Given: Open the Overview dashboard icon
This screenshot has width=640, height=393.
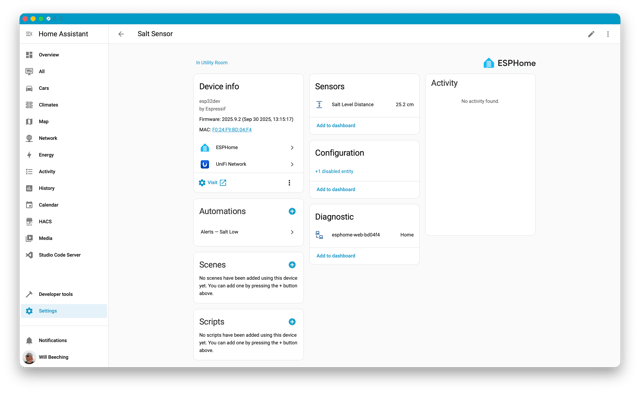Looking at the screenshot, I should tap(29, 55).
